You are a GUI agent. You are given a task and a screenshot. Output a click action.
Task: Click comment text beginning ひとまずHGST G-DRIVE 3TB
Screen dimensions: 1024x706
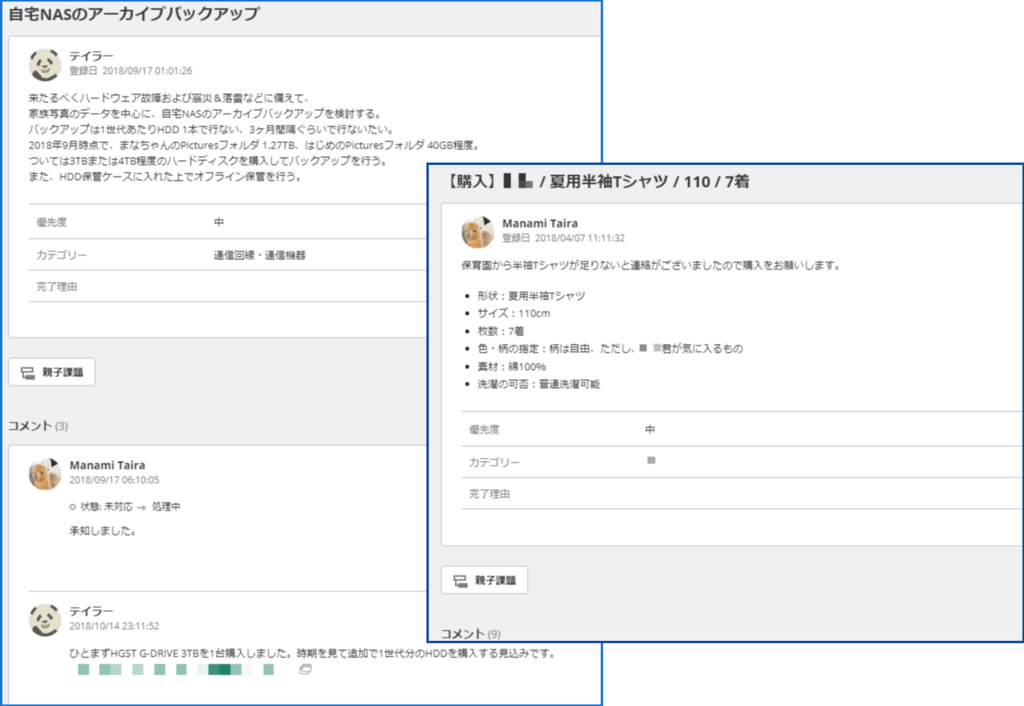[x=313, y=653]
